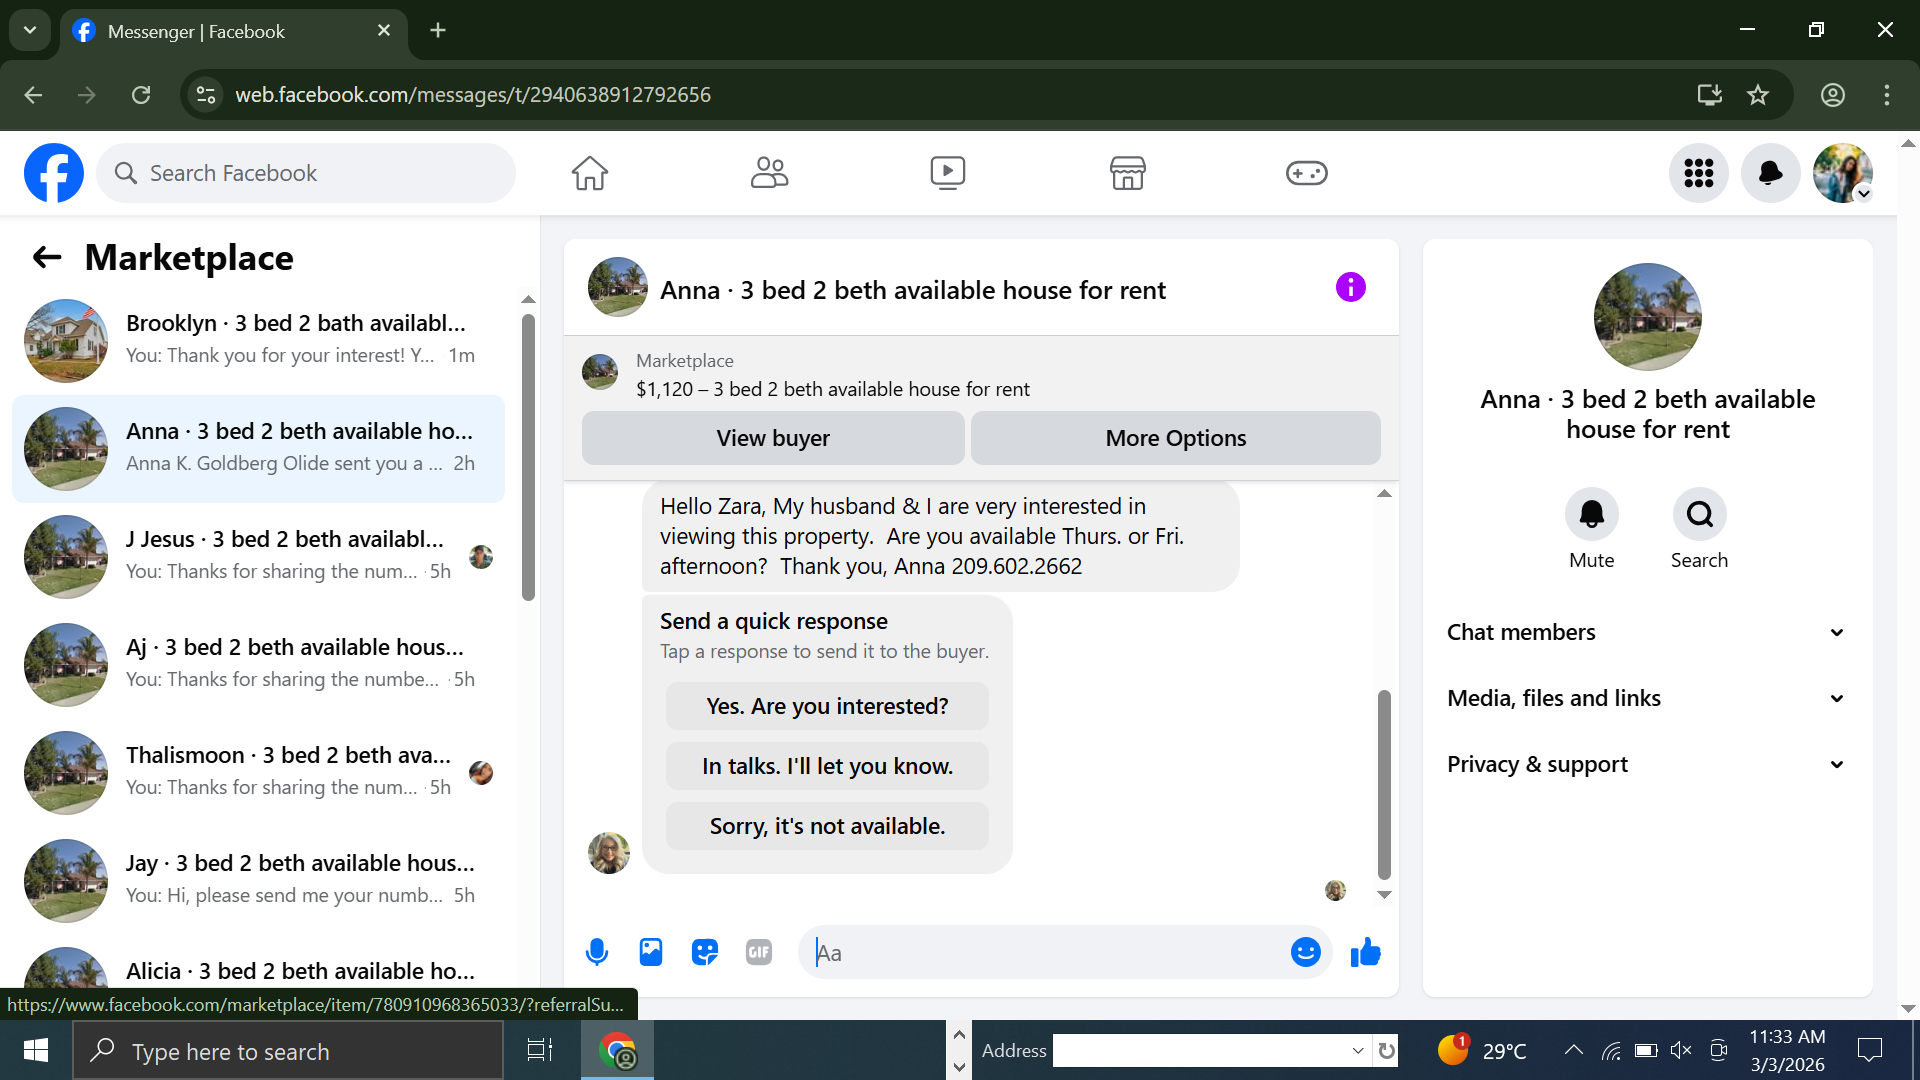Viewport: 1920px width, 1080px height.
Task: Send a thumbs-up like
Action: 1366,952
